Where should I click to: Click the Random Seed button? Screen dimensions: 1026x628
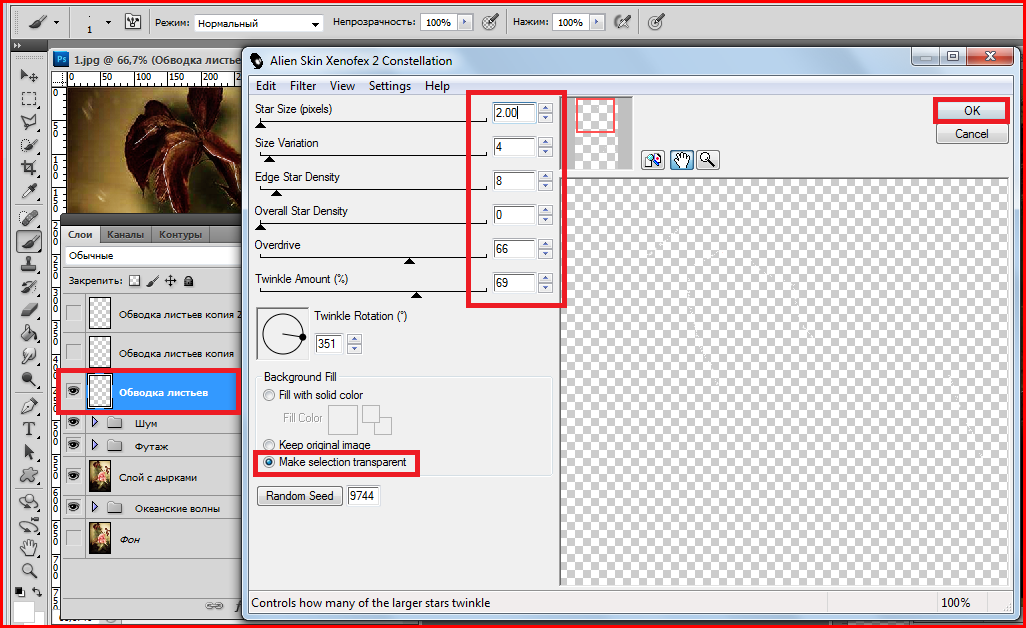point(300,496)
